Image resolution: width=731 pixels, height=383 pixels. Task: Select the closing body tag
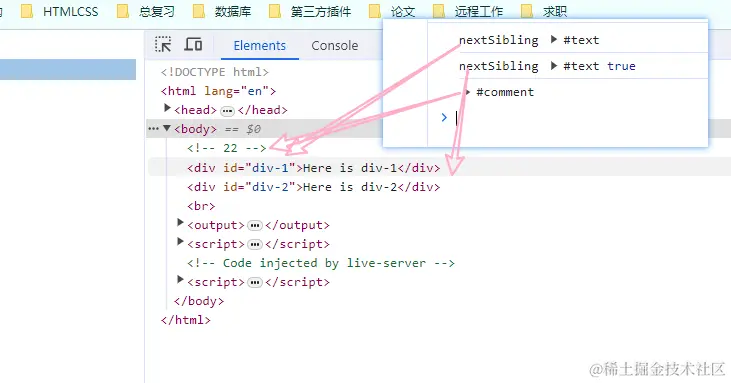pos(199,301)
